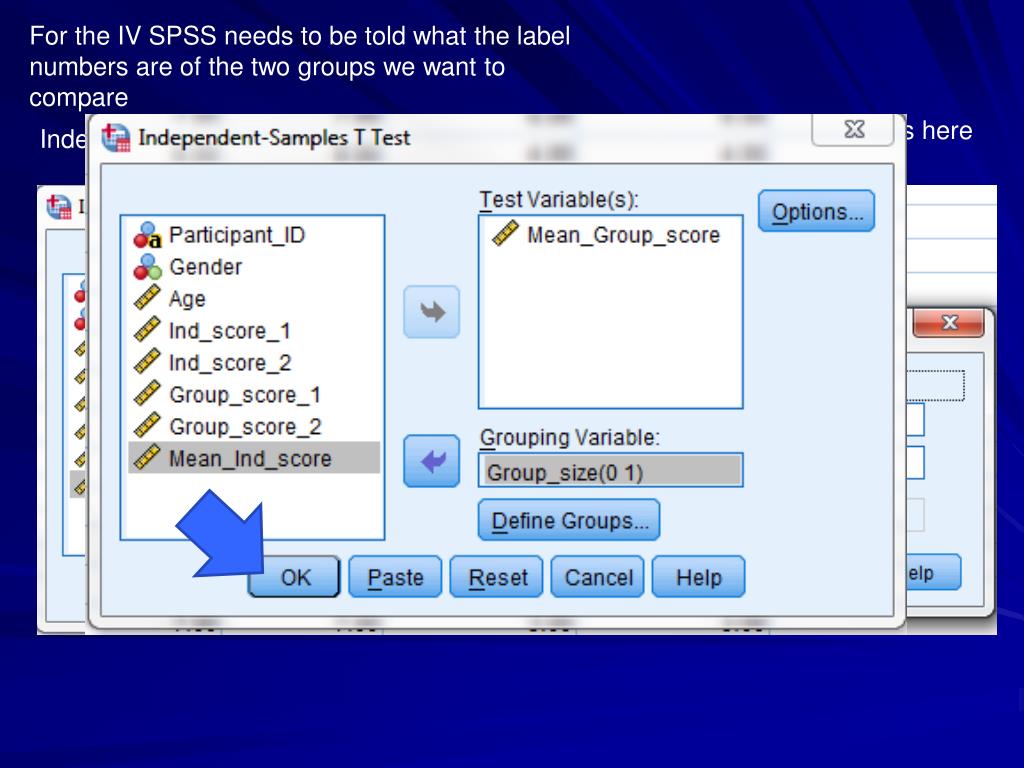The height and width of the screenshot is (768, 1024).
Task: Click the ruler icon beside Group_score_2
Action: click(x=147, y=426)
